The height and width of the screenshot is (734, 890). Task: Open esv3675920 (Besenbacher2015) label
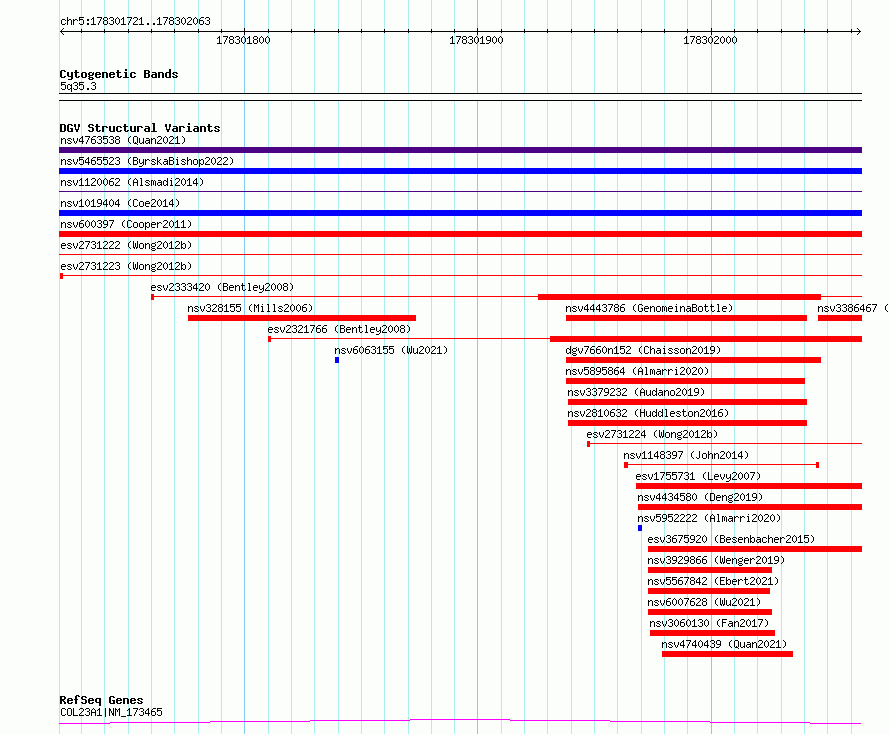tap(731, 539)
